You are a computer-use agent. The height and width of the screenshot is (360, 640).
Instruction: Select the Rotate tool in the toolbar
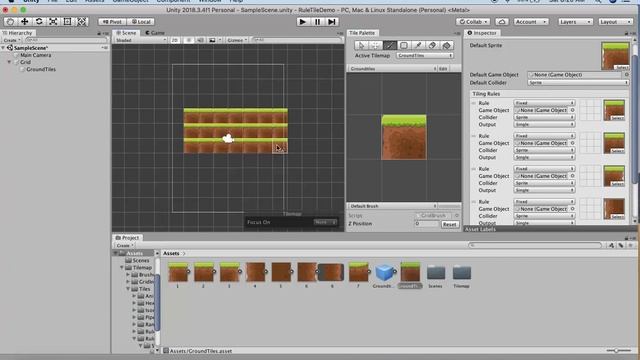pyautogui.click(x=39, y=22)
